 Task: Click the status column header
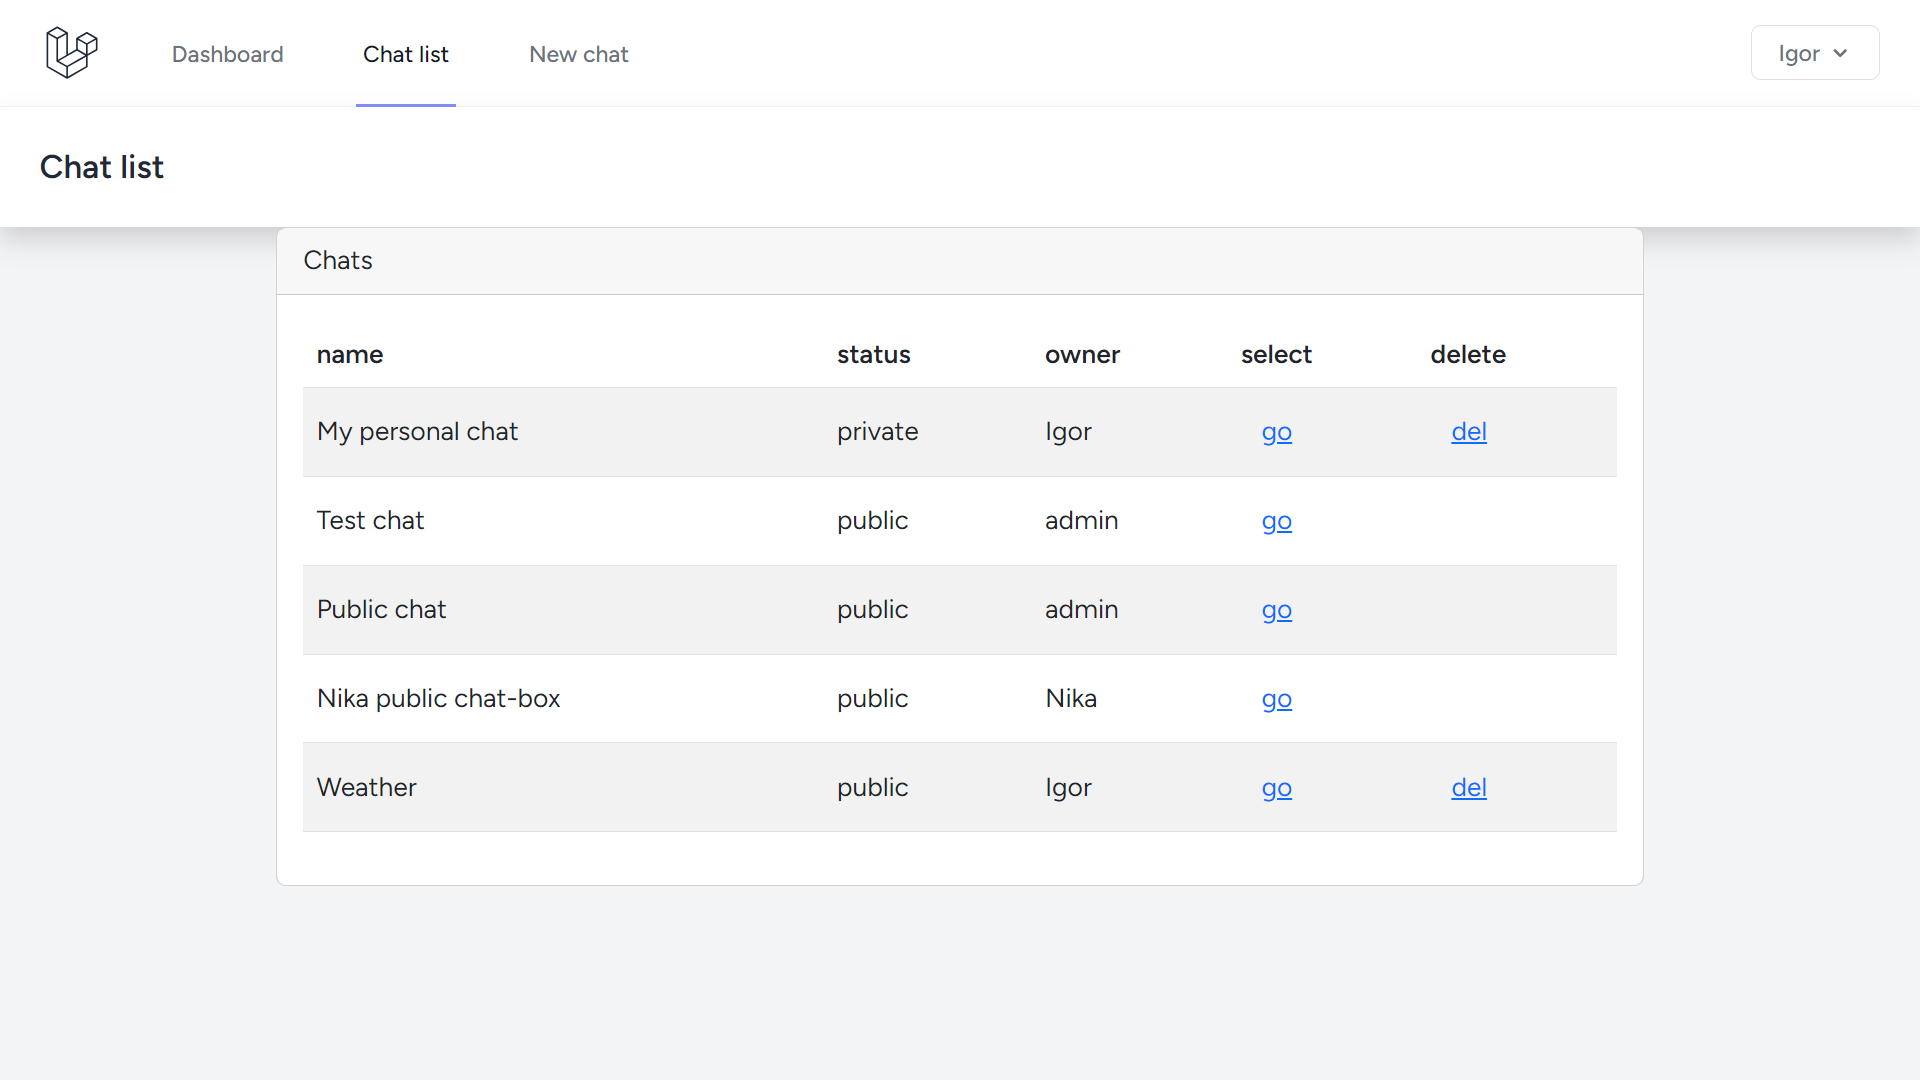coord(873,355)
